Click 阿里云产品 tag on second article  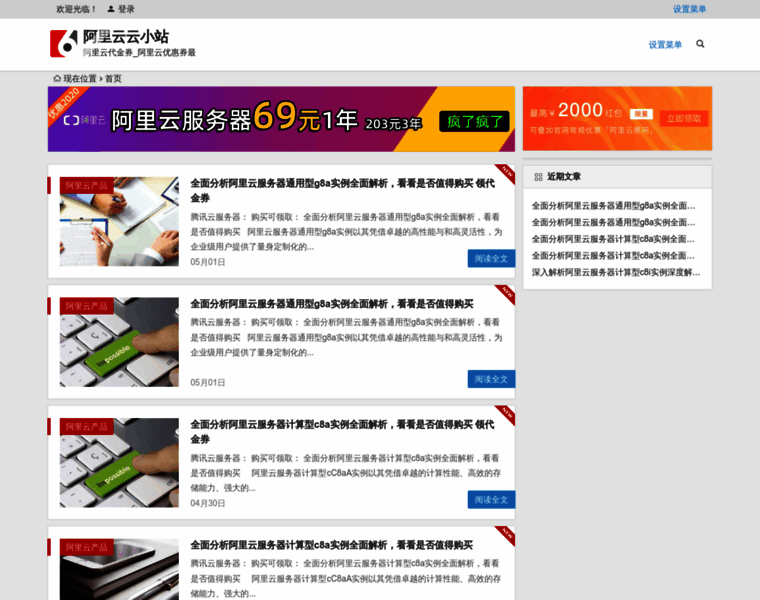click(x=87, y=306)
